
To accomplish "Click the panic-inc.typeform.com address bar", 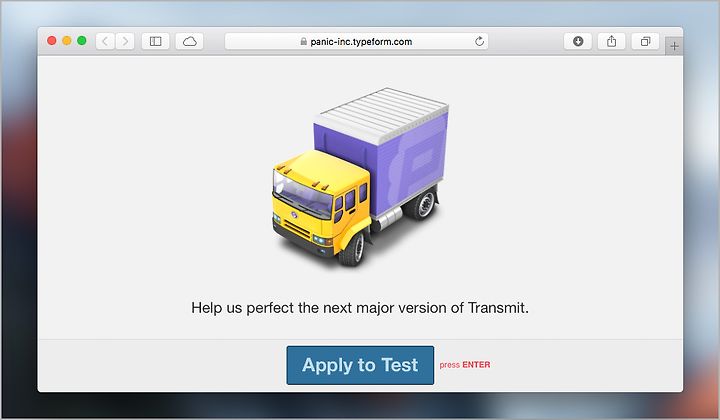I will pos(356,41).
